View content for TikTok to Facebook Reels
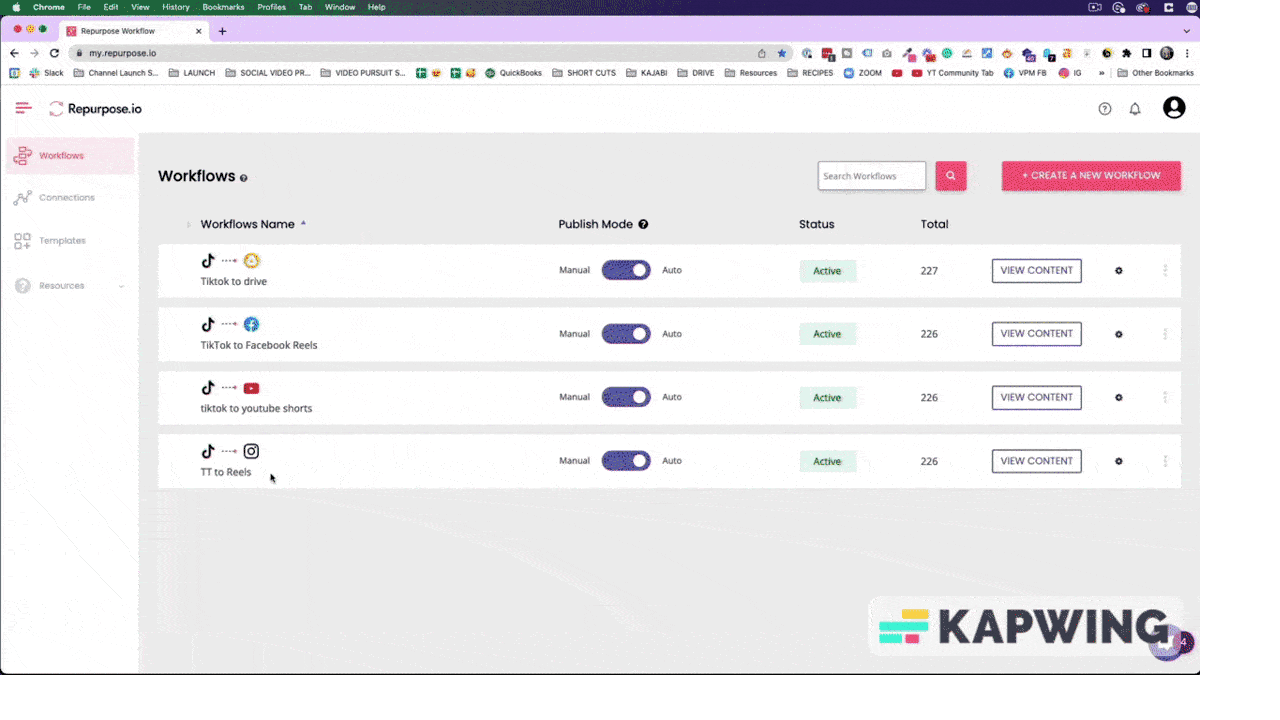 (1036, 334)
